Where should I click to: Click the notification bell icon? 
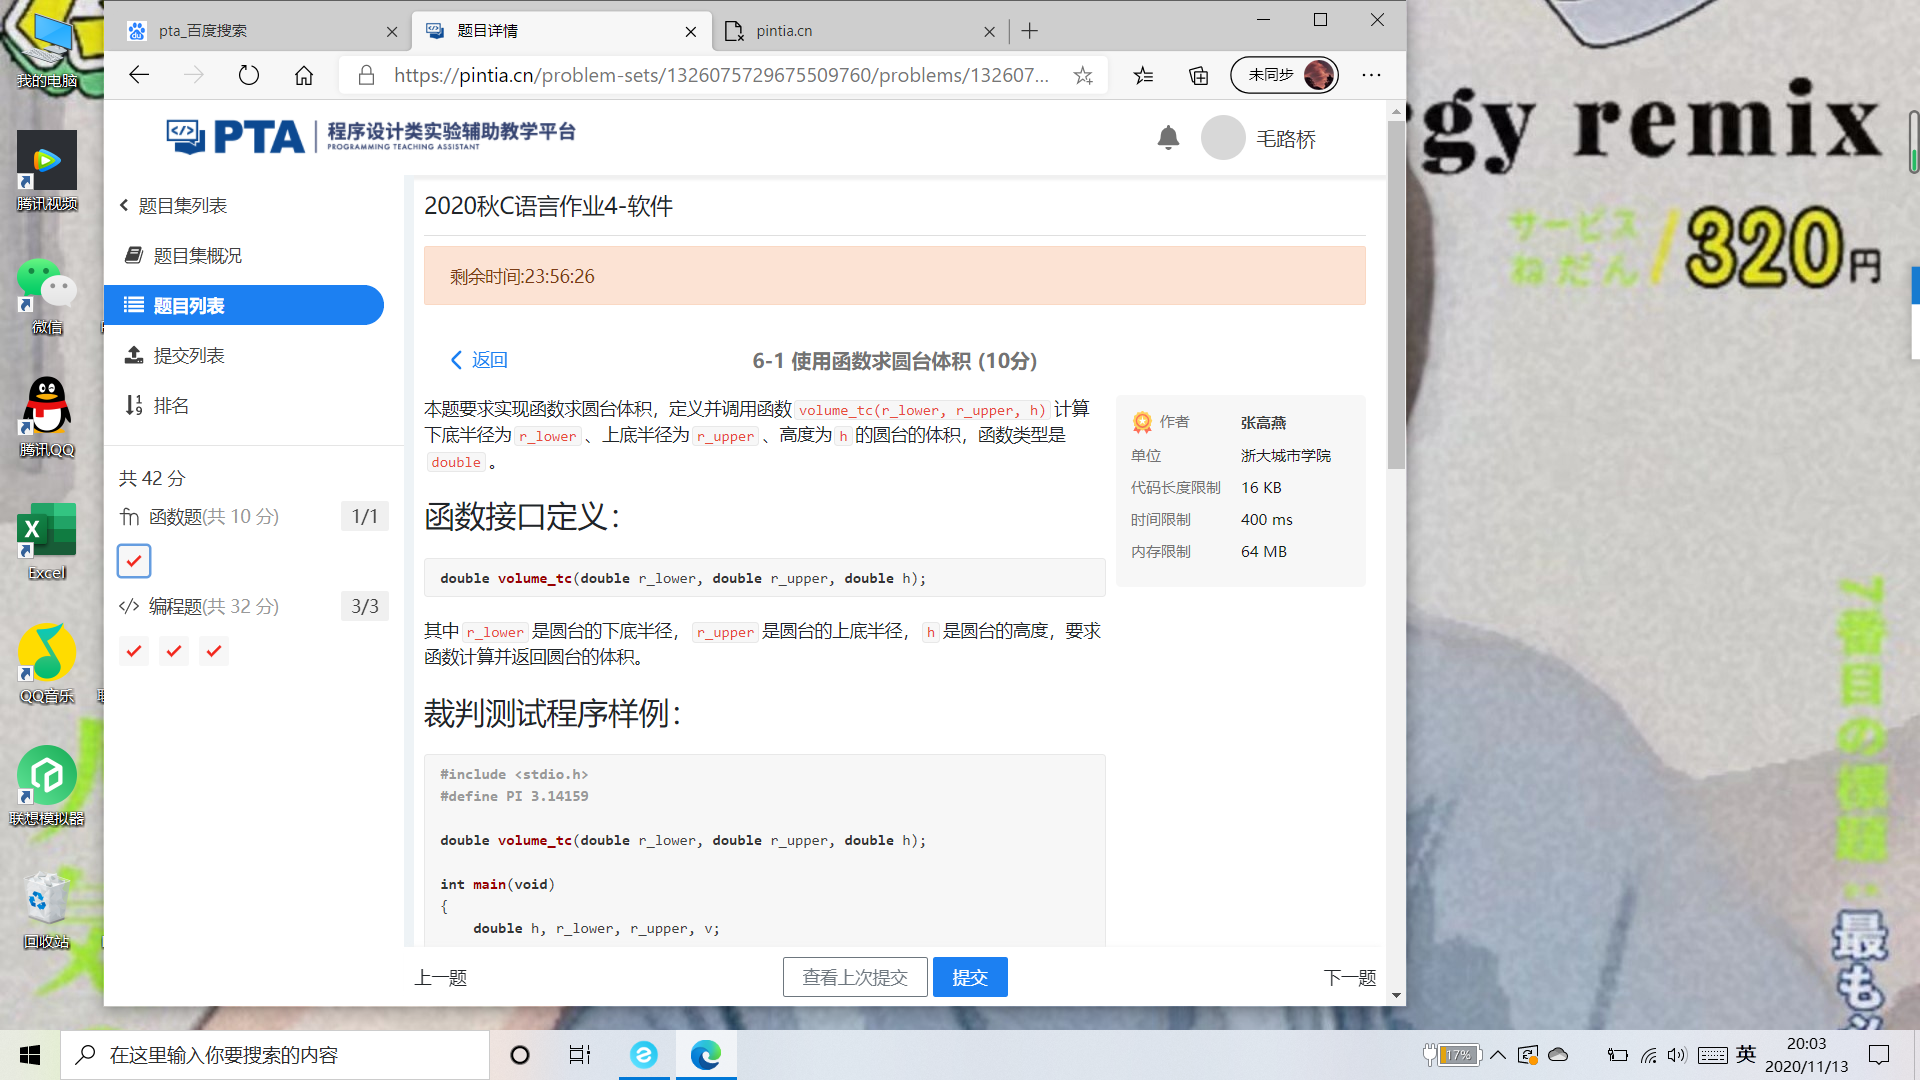tap(1168, 138)
